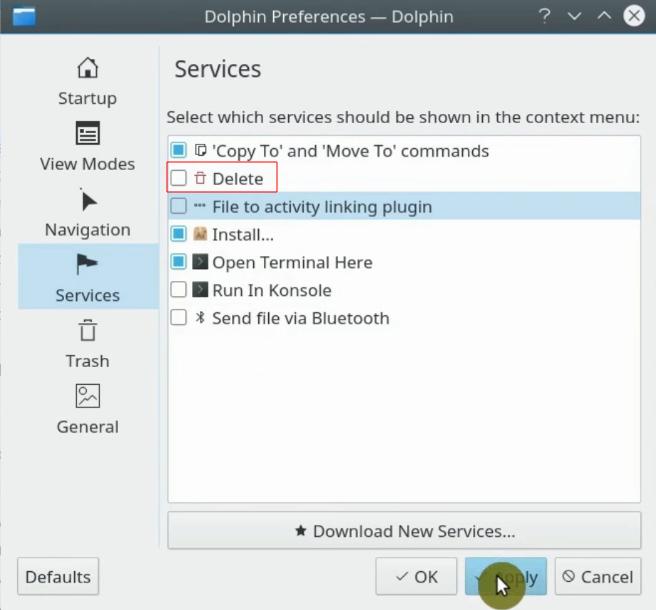Minimize the preferences window via title bar chevron
The width and height of the screenshot is (656, 610).
(x=574, y=16)
